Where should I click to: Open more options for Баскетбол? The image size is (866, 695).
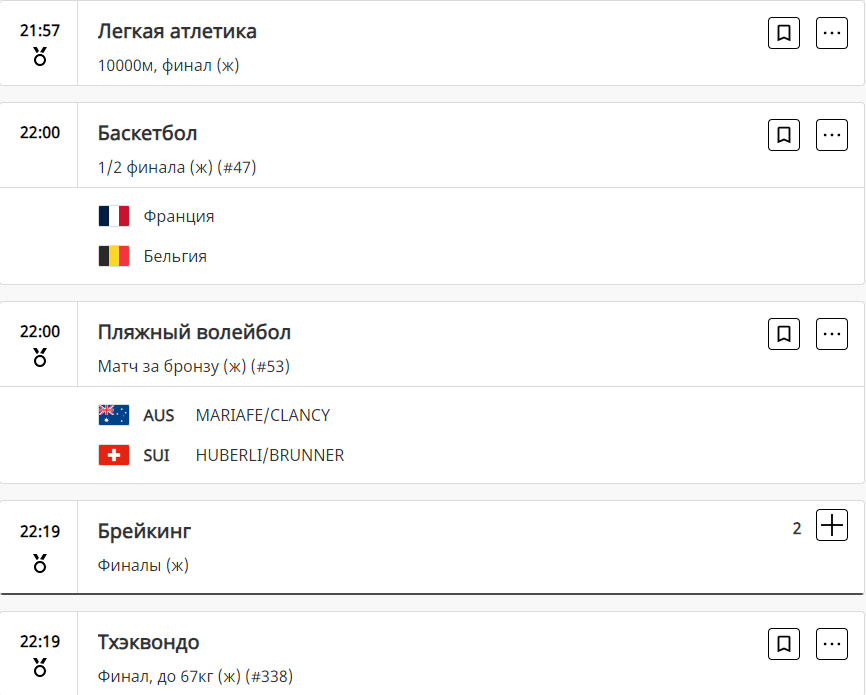click(832, 135)
